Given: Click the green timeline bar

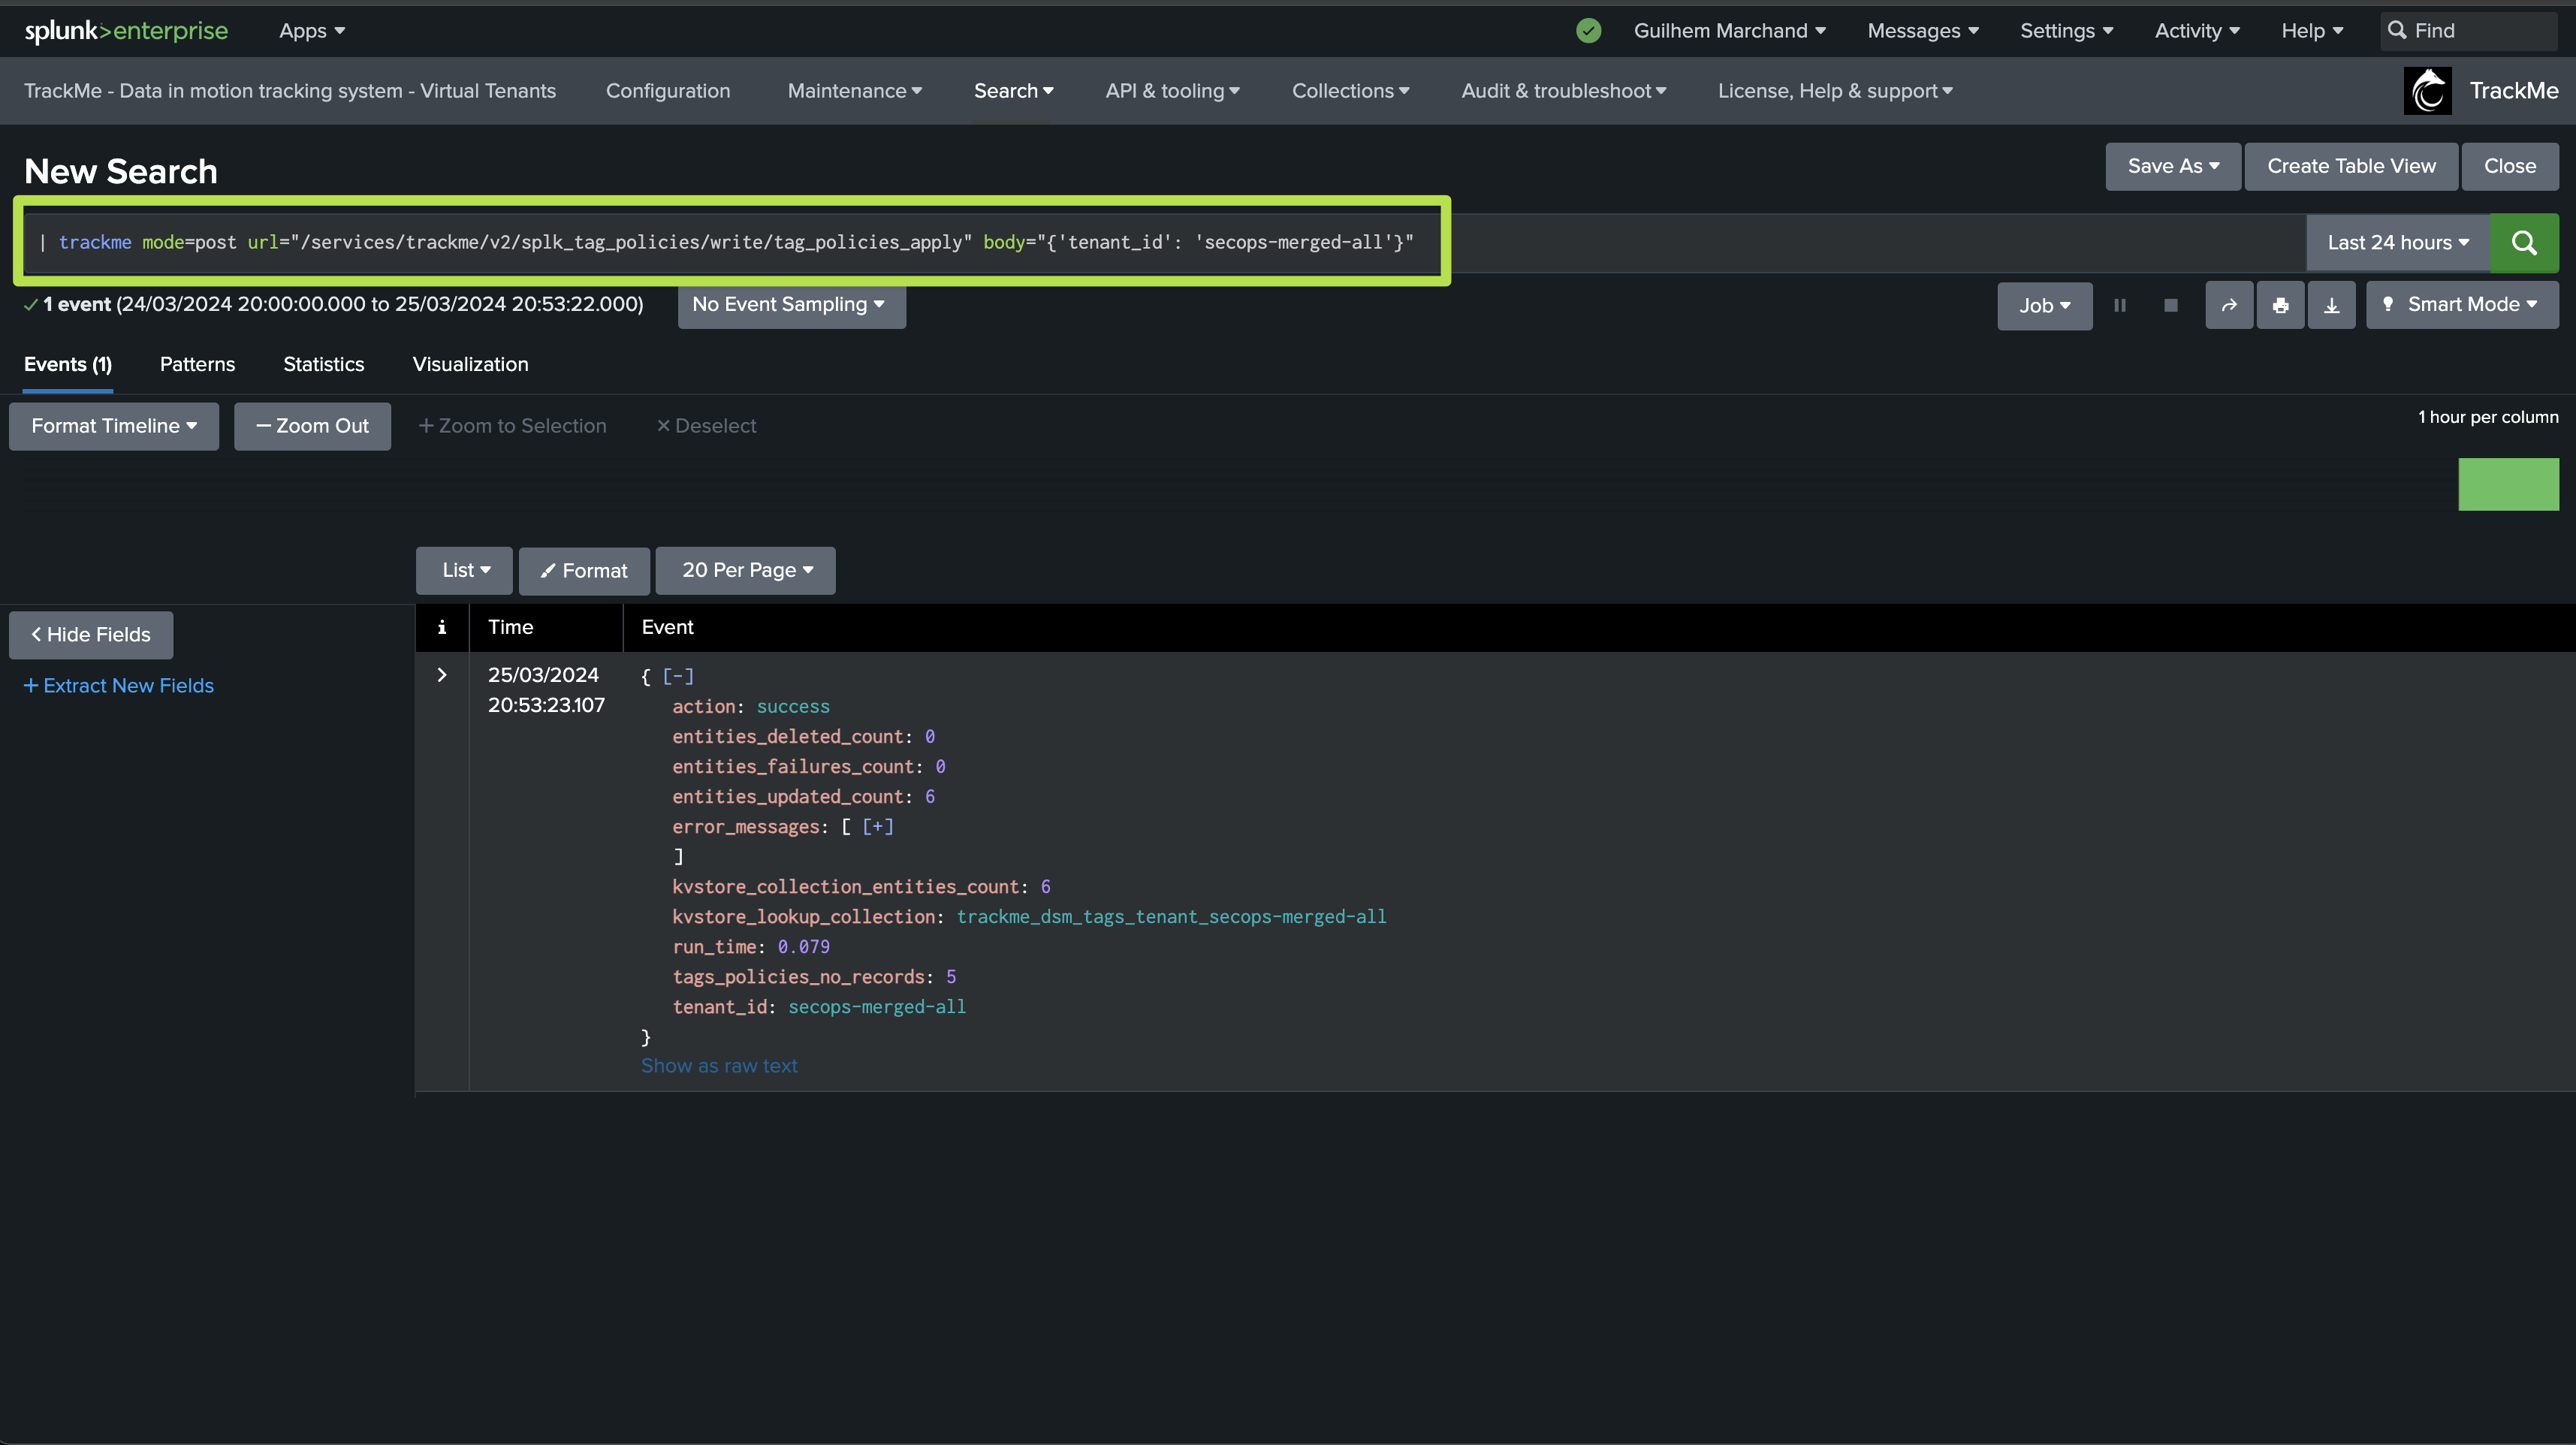Looking at the screenshot, I should (2507, 485).
